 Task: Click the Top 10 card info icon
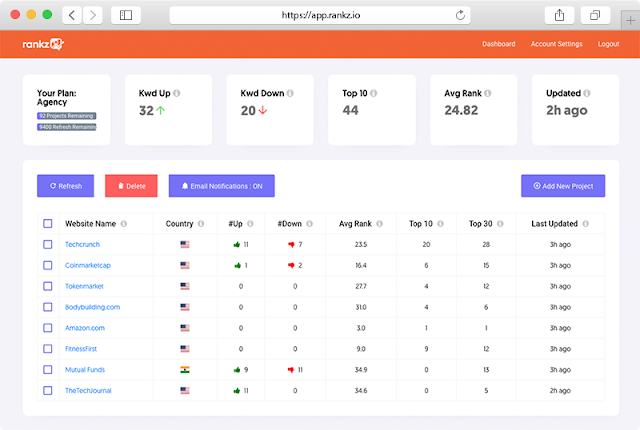tap(373, 93)
